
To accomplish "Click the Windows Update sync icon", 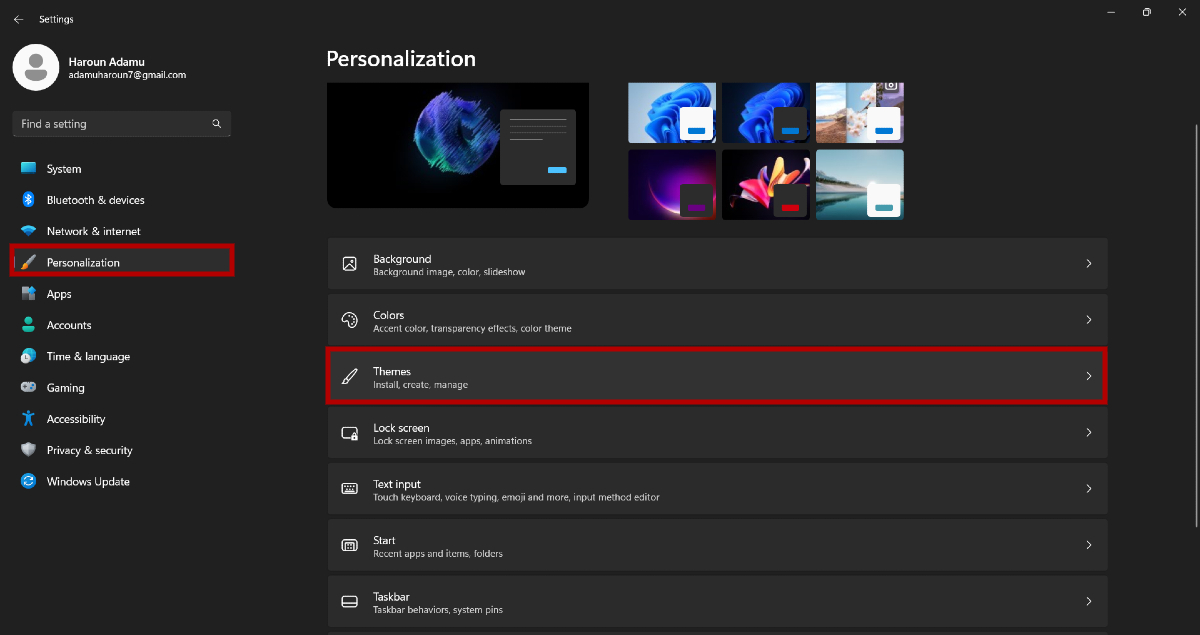I will [28, 481].
